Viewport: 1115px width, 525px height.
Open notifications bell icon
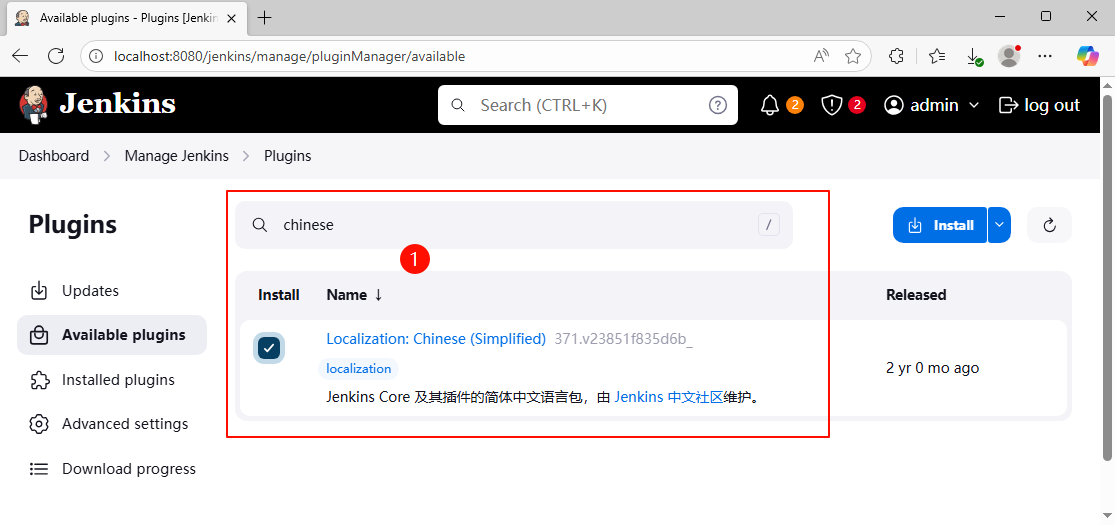(x=769, y=105)
